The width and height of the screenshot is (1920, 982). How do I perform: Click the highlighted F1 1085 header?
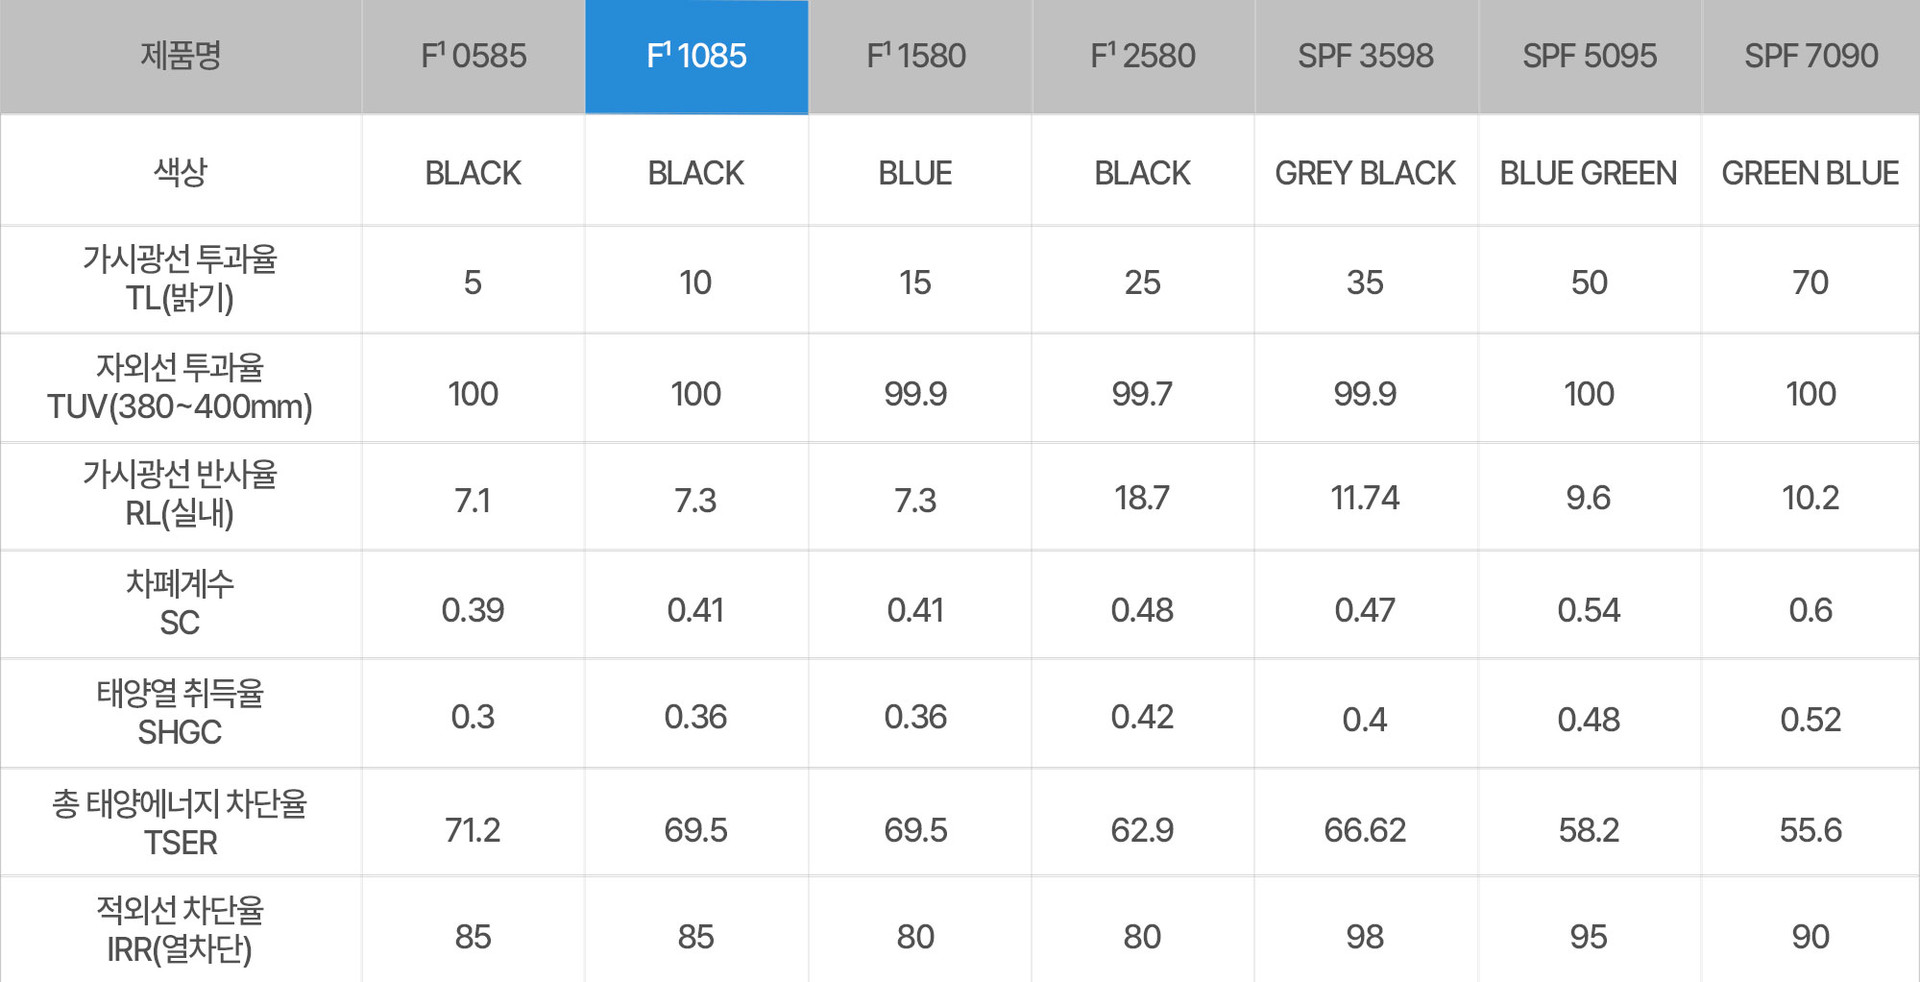tap(696, 56)
